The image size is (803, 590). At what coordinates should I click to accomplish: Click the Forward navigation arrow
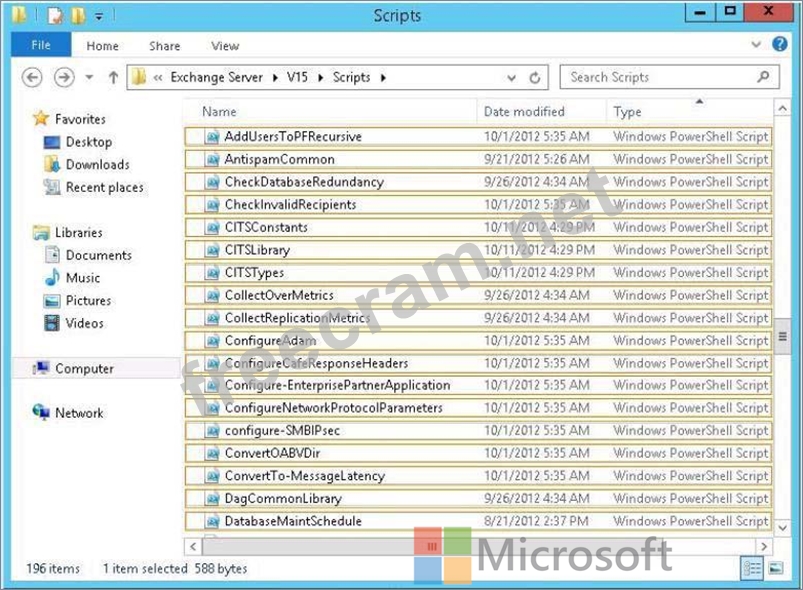pyautogui.click(x=64, y=77)
